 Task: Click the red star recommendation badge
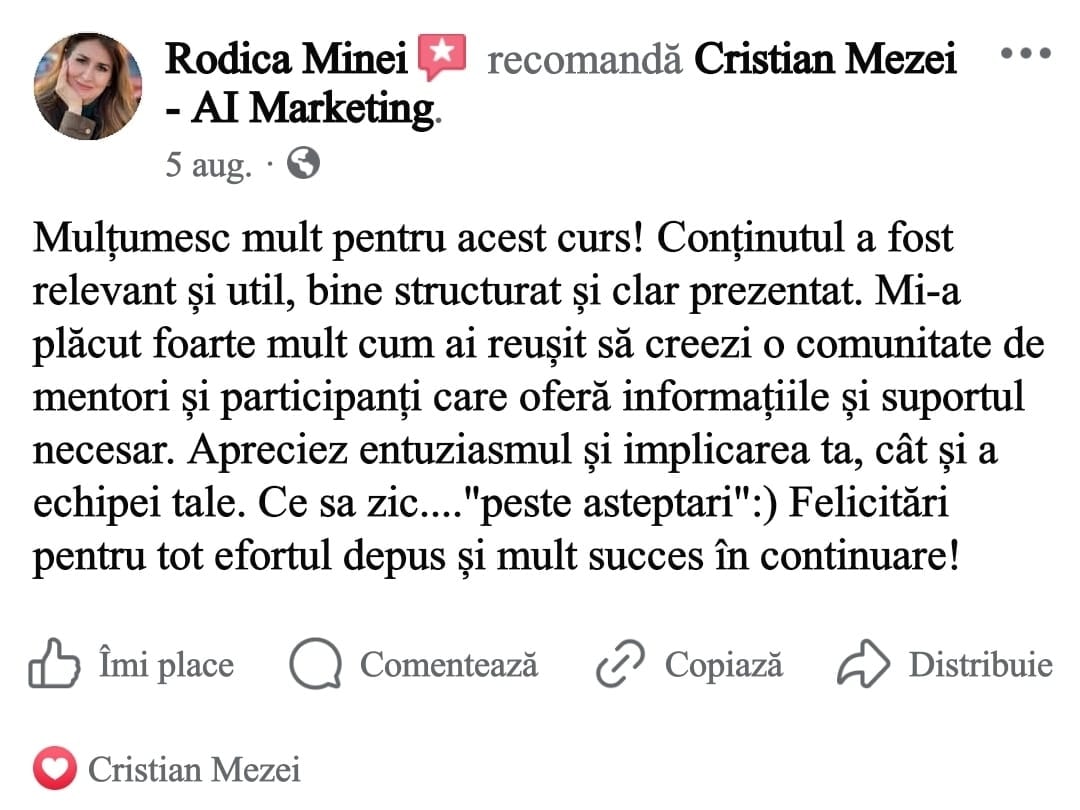tap(442, 56)
